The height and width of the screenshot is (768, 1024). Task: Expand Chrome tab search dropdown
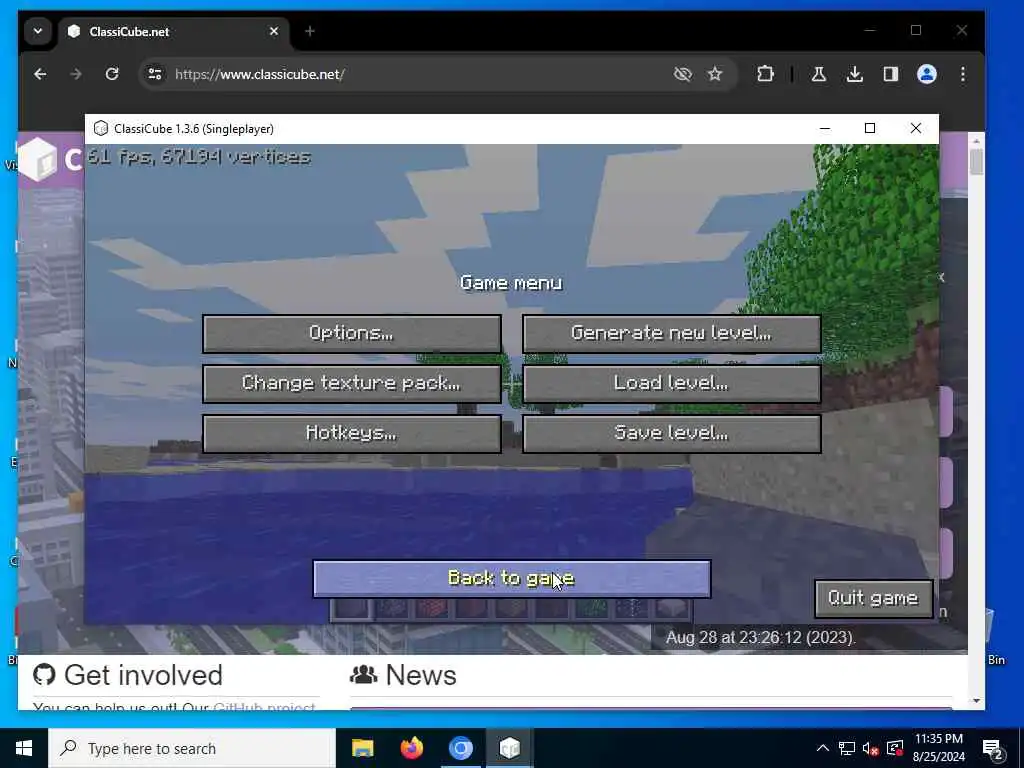tap(38, 31)
